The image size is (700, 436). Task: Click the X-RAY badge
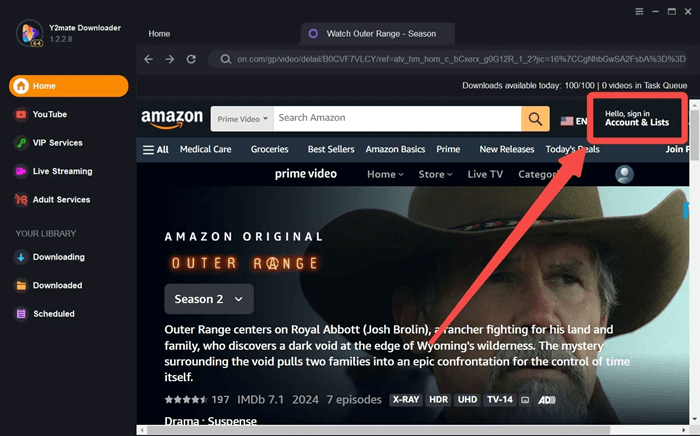tap(405, 399)
